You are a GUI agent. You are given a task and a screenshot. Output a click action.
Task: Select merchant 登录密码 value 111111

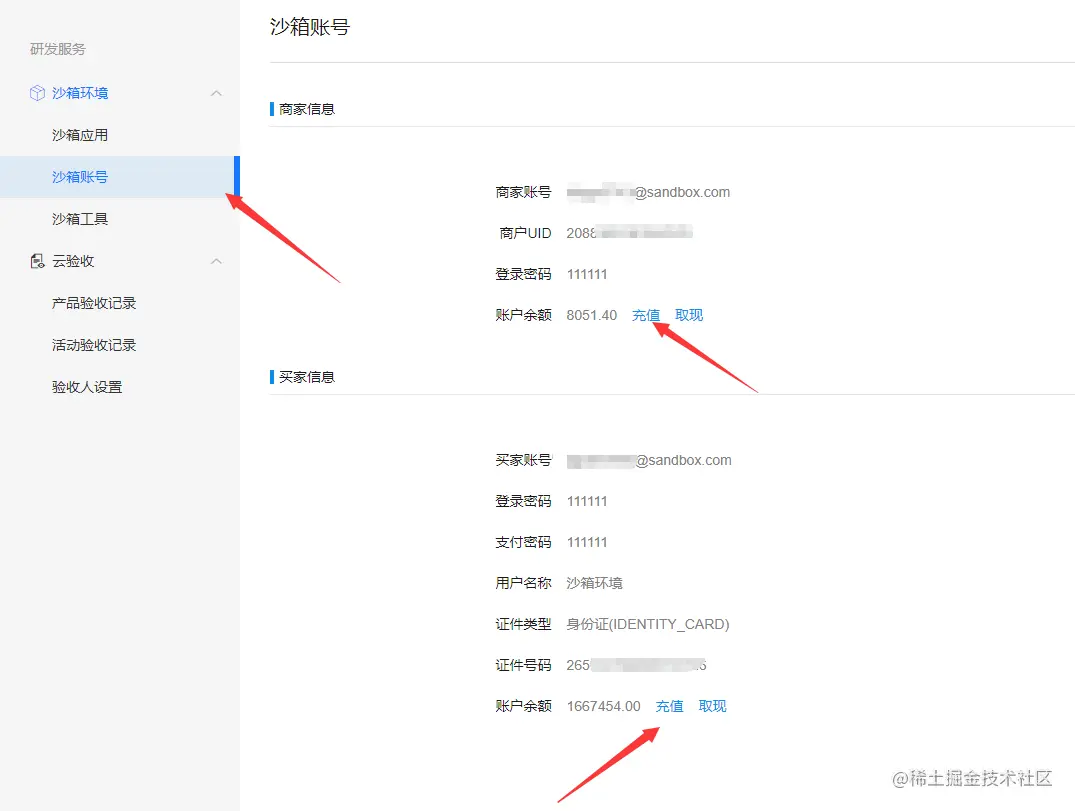click(x=587, y=274)
